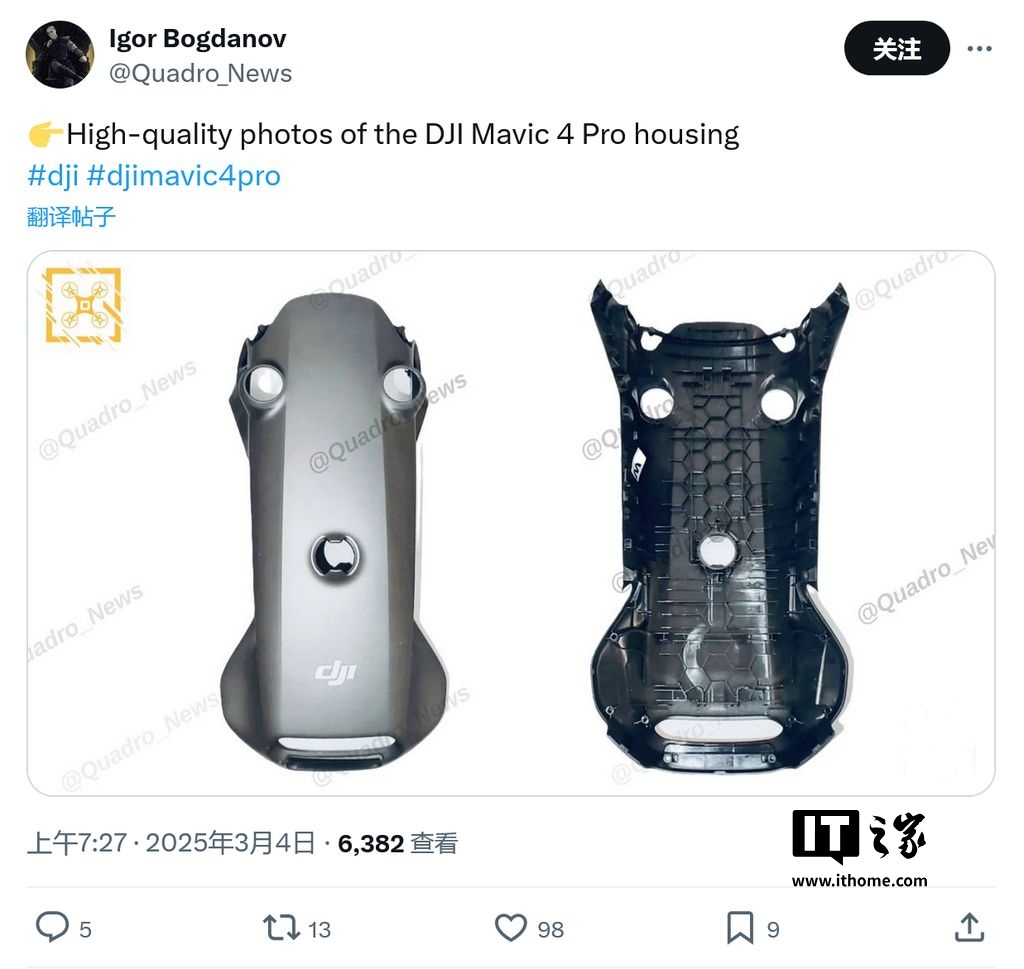Click the repost arrows icon
1024x969 pixels.
[281, 928]
